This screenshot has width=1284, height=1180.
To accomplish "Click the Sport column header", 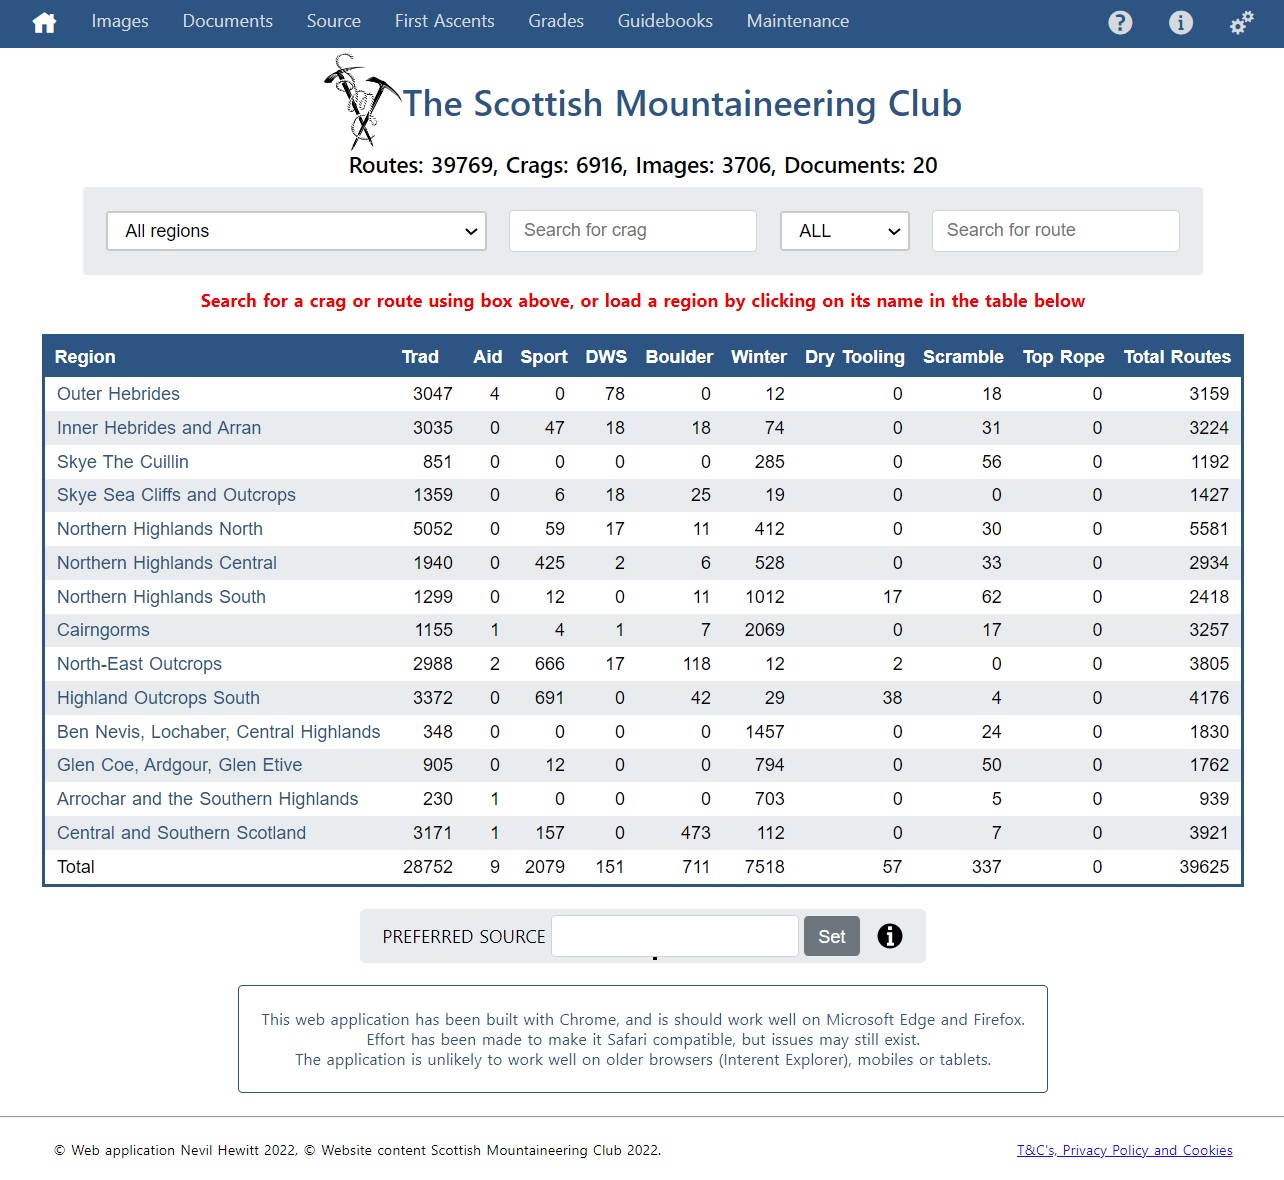I will pos(544,357).
